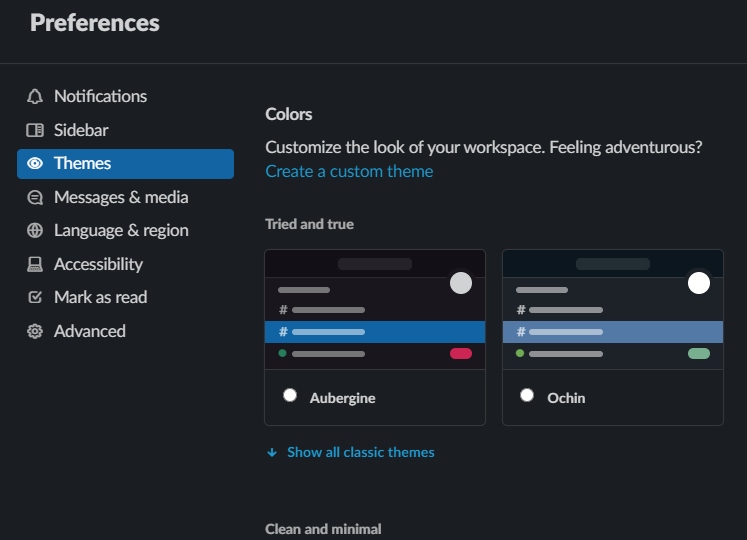Click the down arrow beside classic themes

[271, 453]
